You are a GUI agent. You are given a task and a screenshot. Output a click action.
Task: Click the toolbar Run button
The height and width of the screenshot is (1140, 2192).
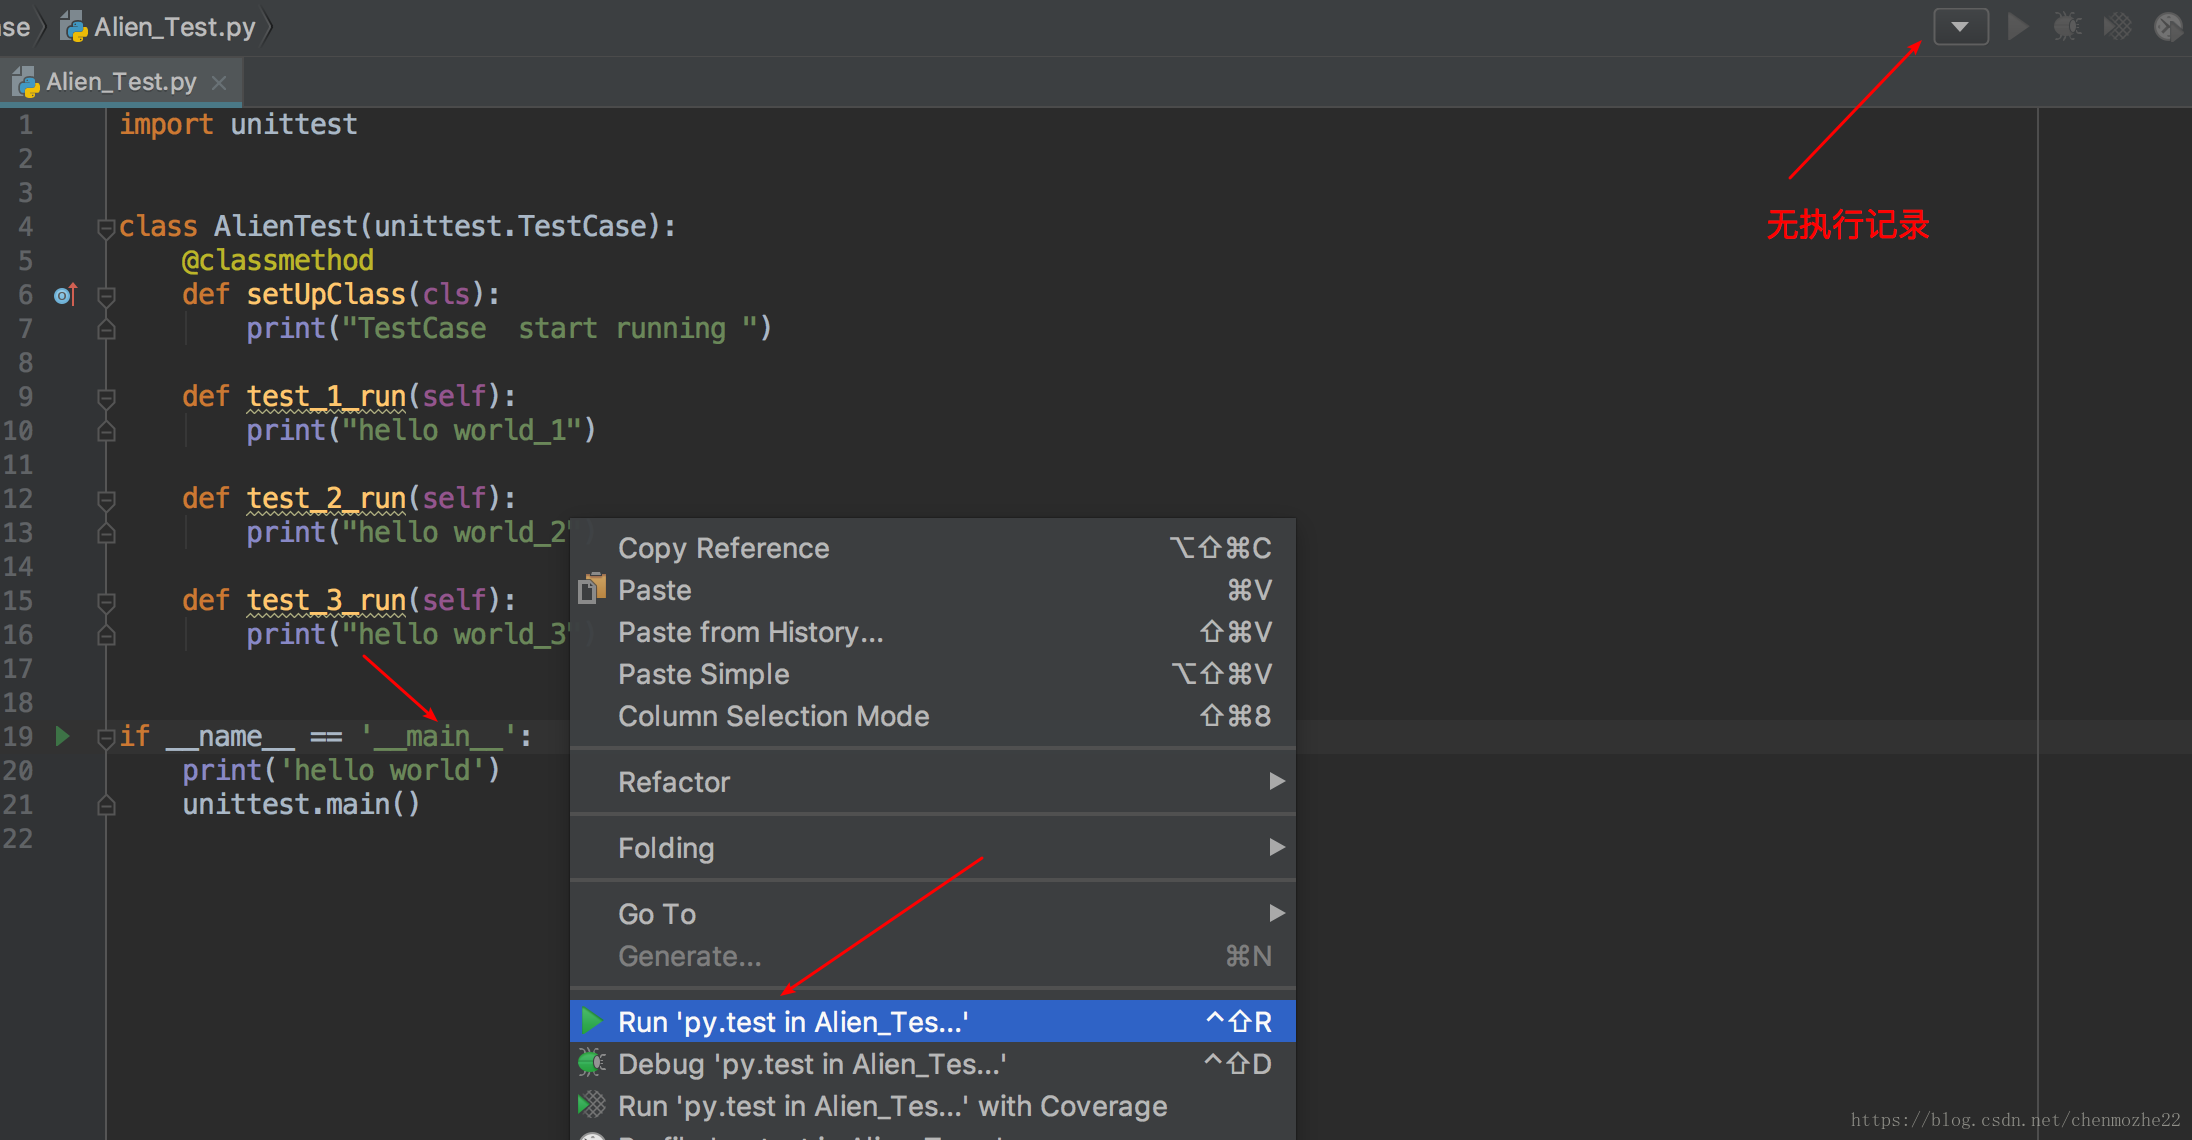pos(2018,27)
